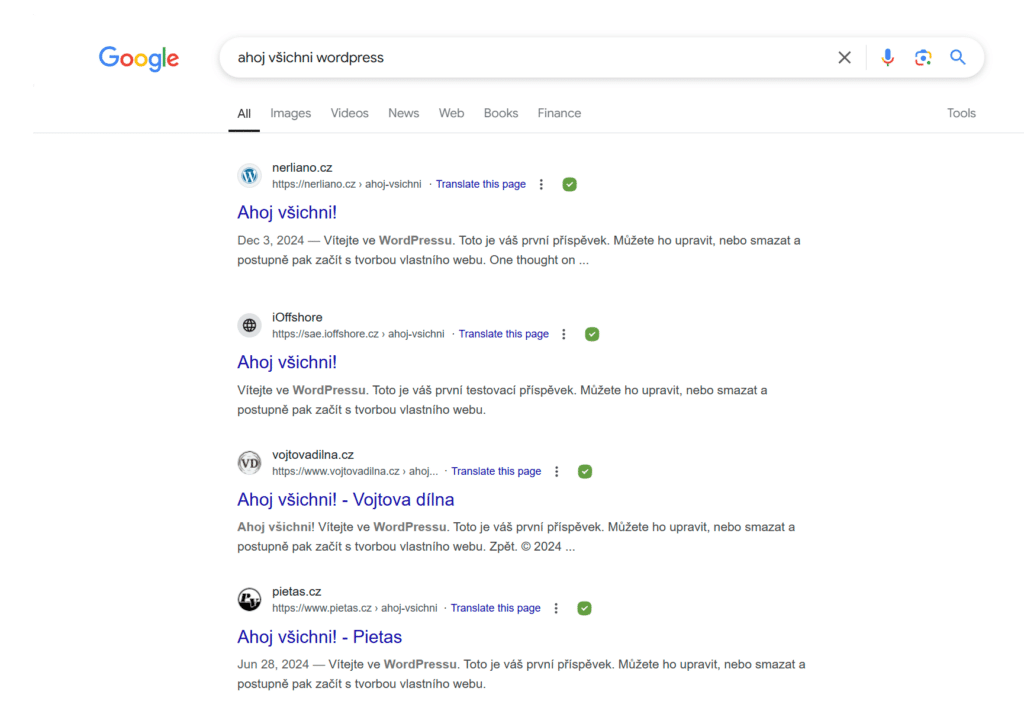Open 'Ahoj všichni! - Vojtova dílna' result
This screenshot has height=701, width=1024.
345,499
